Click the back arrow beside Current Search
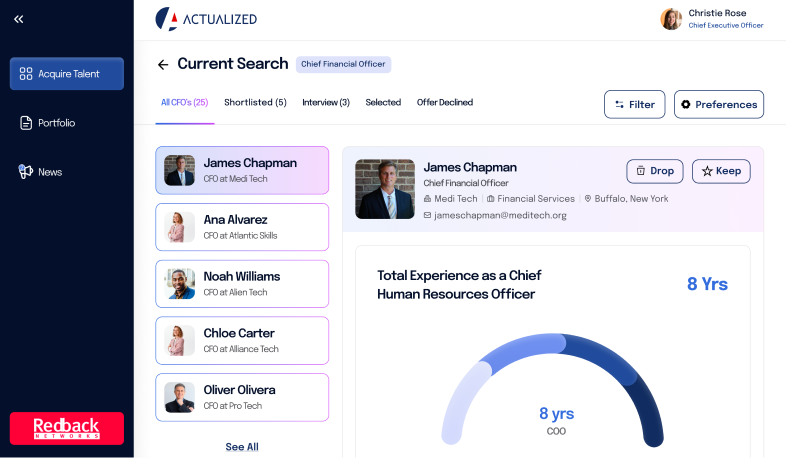 pyautogui.click(x=163, y=65)
